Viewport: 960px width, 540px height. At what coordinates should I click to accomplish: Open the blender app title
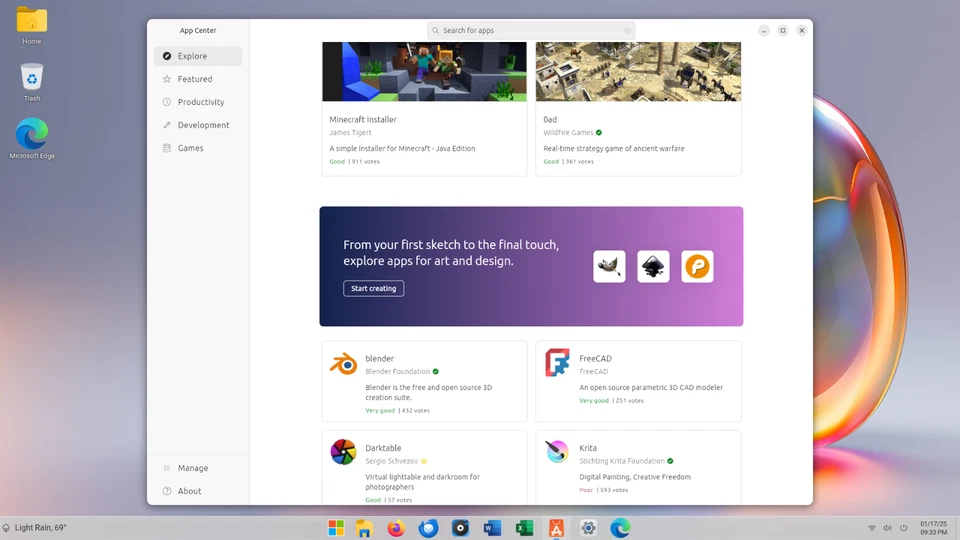380,359
